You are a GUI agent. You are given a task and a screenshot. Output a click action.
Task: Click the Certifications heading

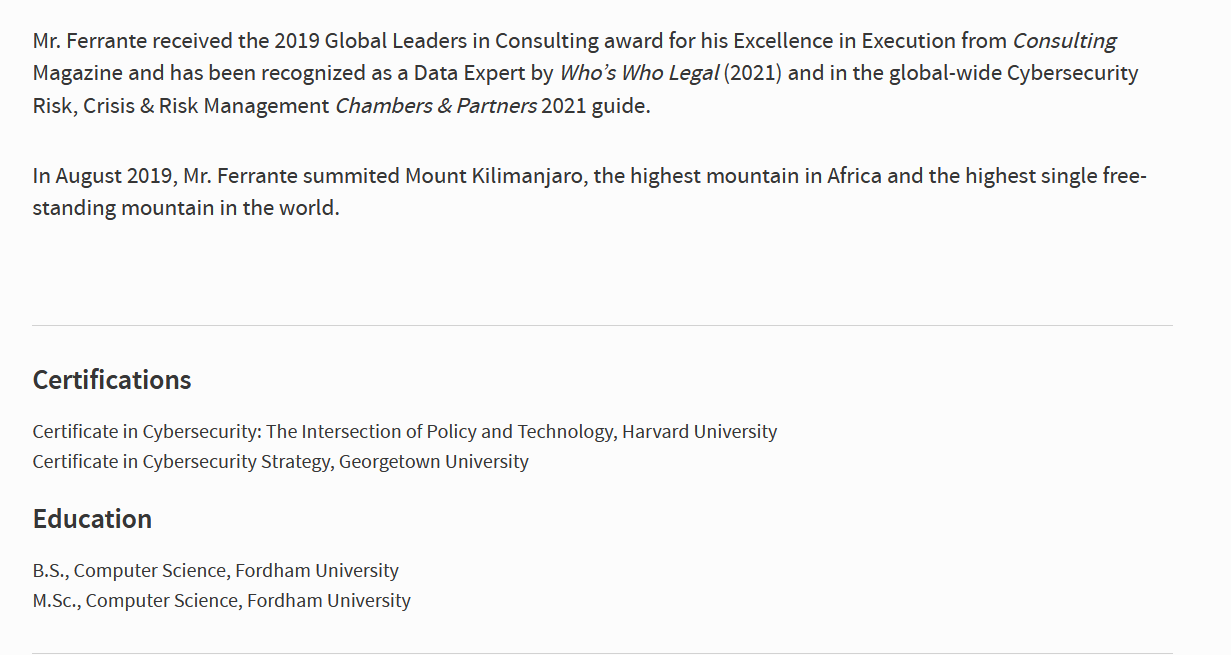[112, 380]
